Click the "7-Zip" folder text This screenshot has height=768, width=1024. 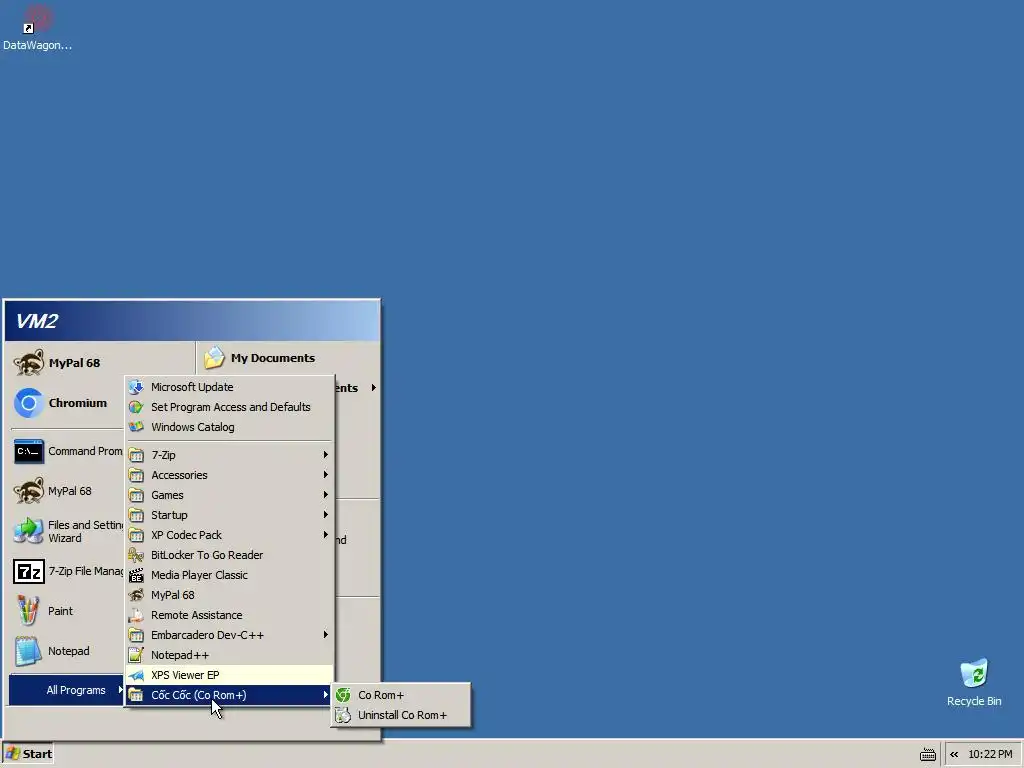(x=163, y=455)
